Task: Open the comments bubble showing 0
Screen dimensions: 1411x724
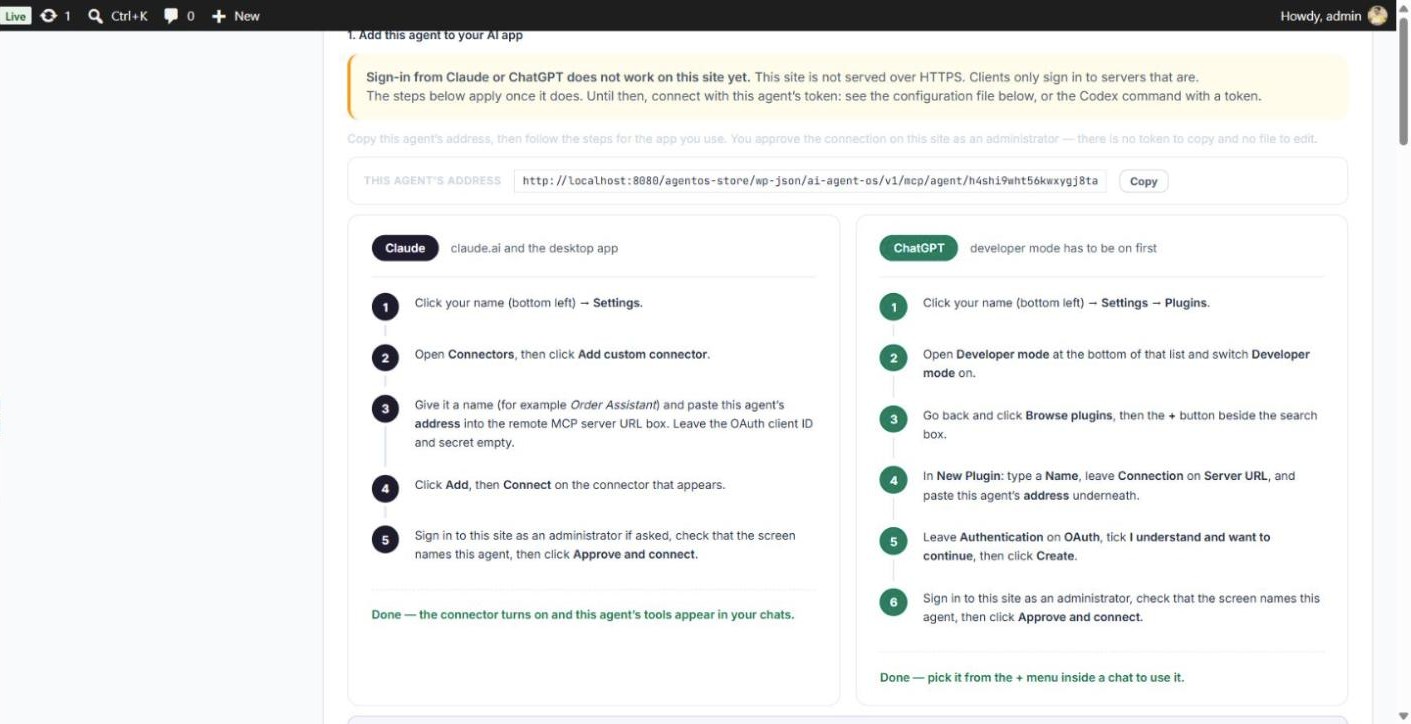Action: click(179, 16)
